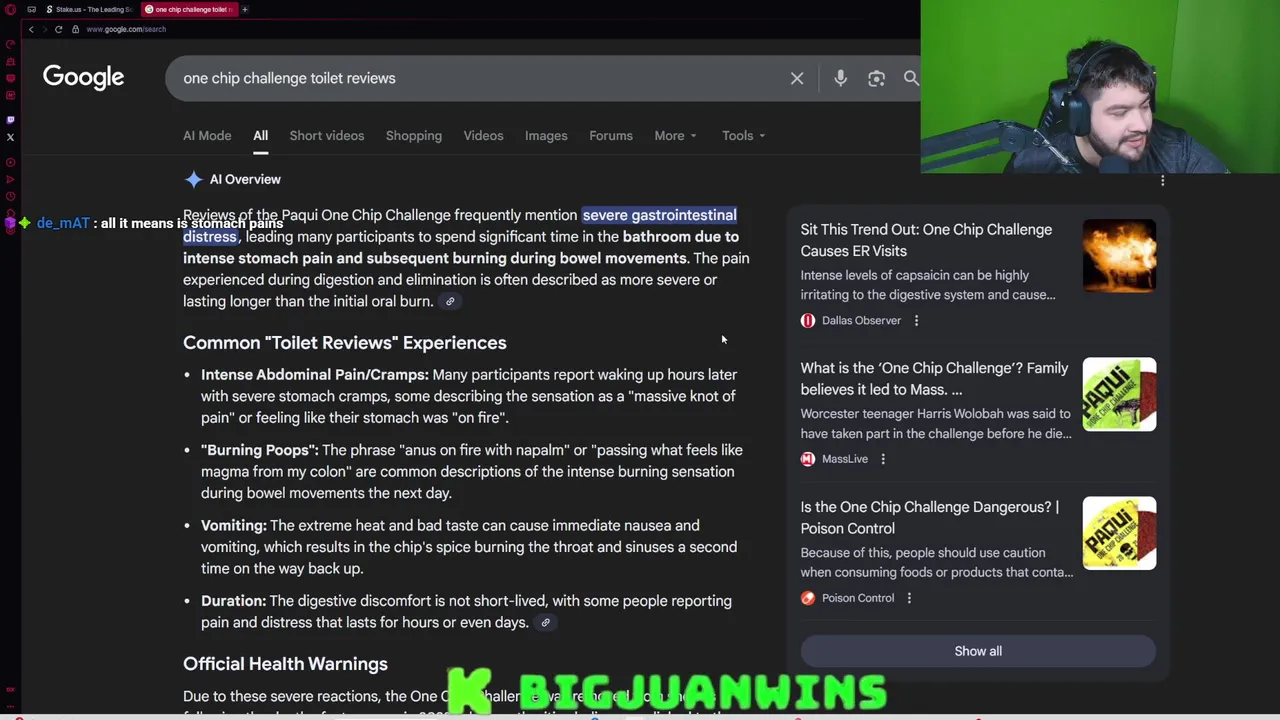Viewport: 1280px width, 720px height.
Task: Click the 'Duration:' bullet label
Action: pyautogui.click(x=234, y=601)
